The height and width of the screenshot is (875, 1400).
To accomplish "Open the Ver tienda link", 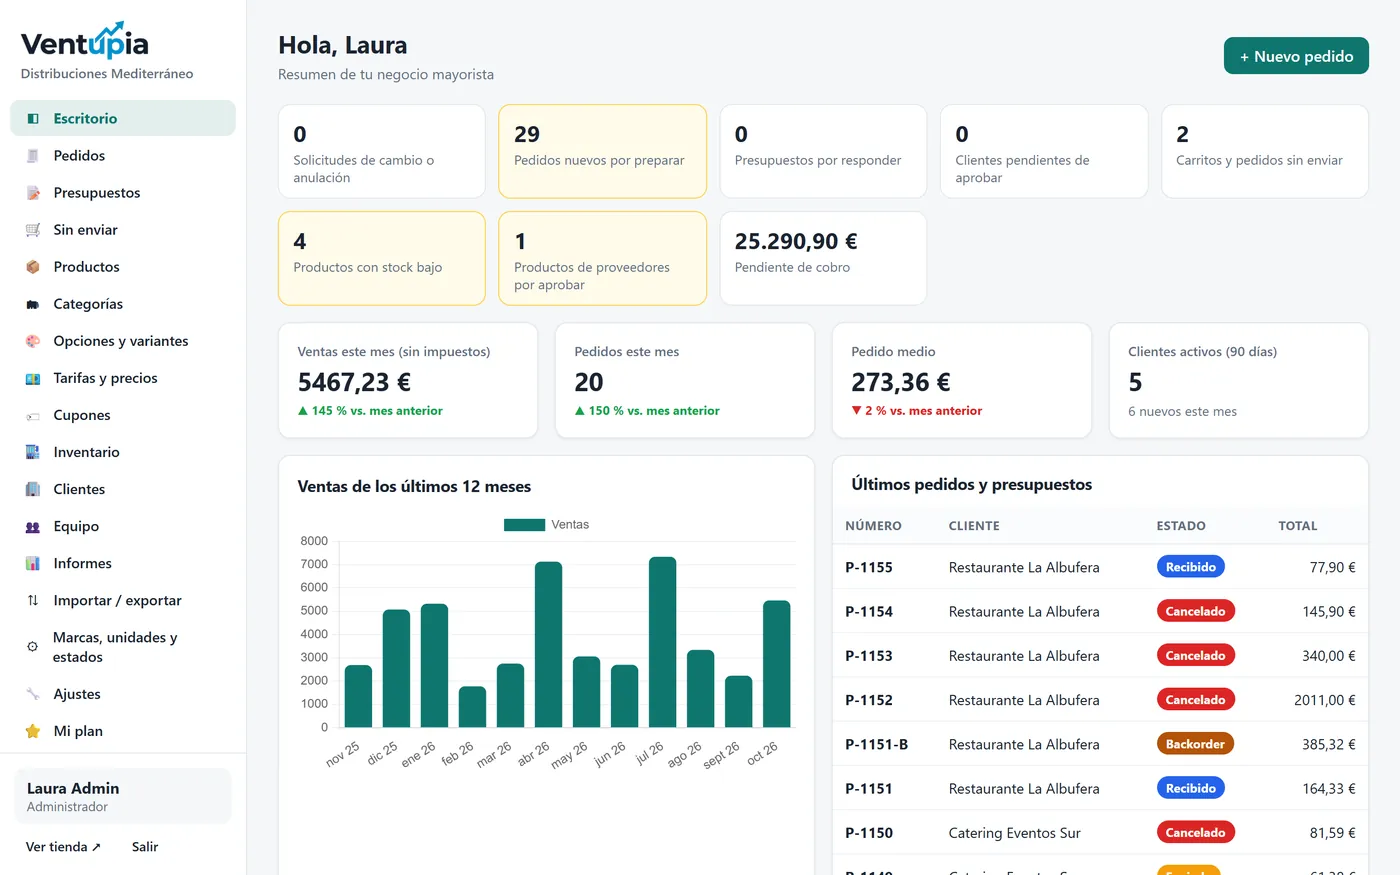I will (x=63, y=846).
